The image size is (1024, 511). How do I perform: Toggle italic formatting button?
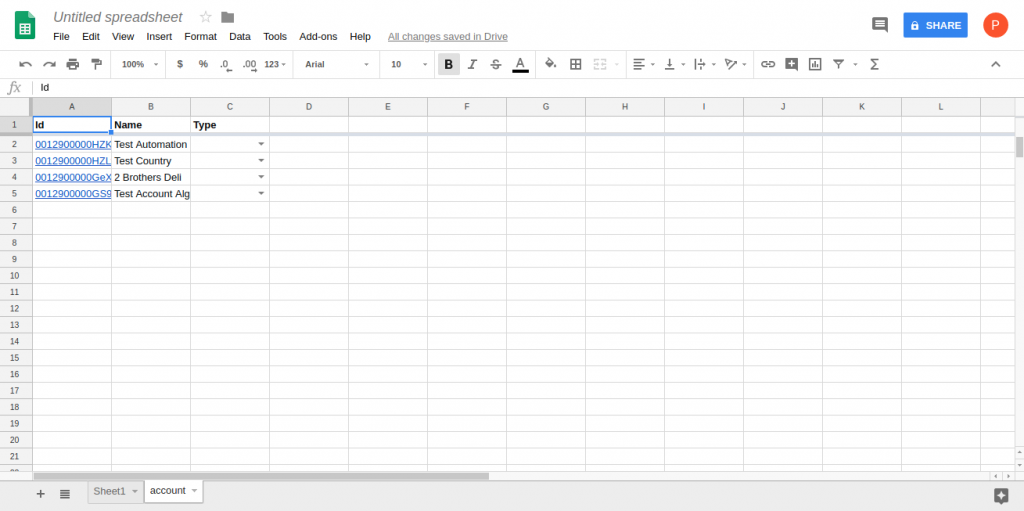coord(472,64)
